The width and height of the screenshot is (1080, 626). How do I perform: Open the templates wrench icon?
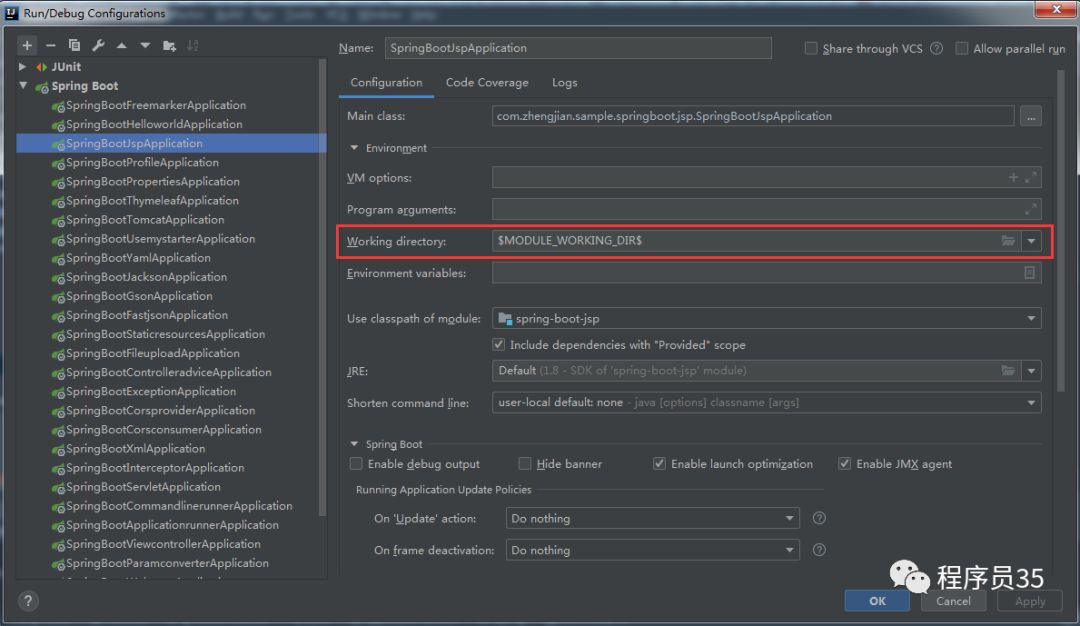[x=98, y=45]
